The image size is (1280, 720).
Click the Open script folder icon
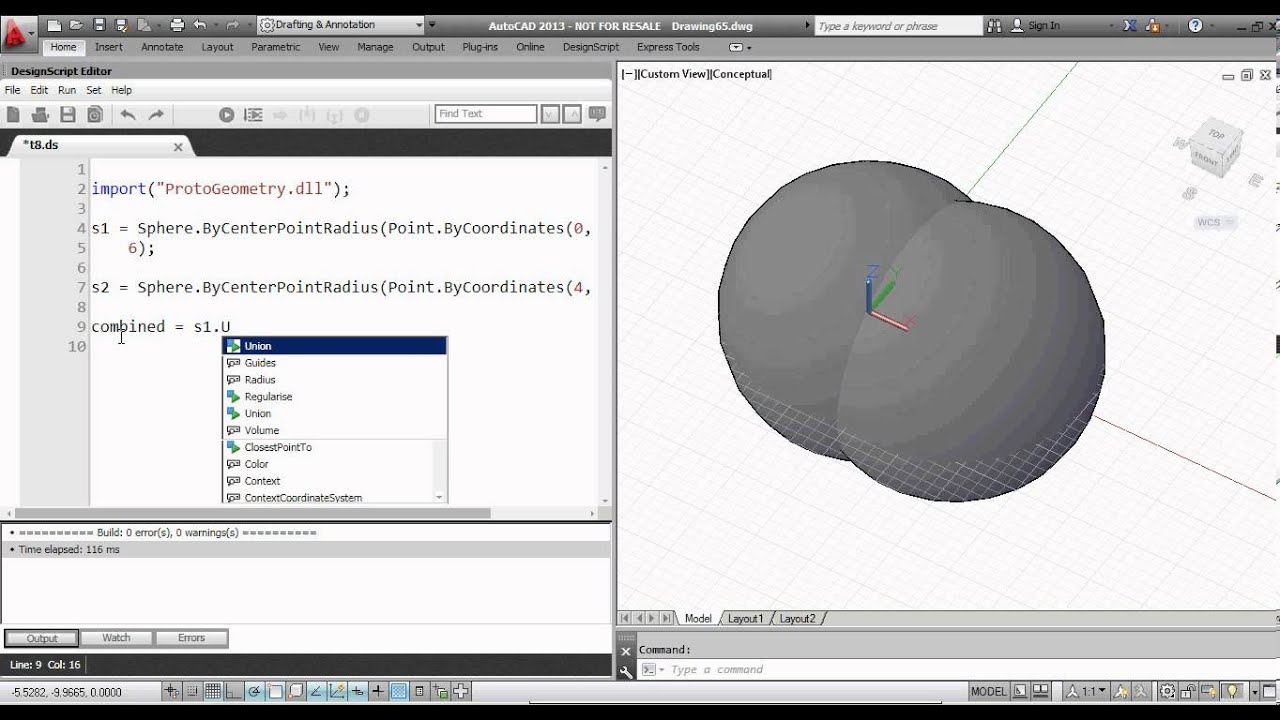[x=40, y=115]
